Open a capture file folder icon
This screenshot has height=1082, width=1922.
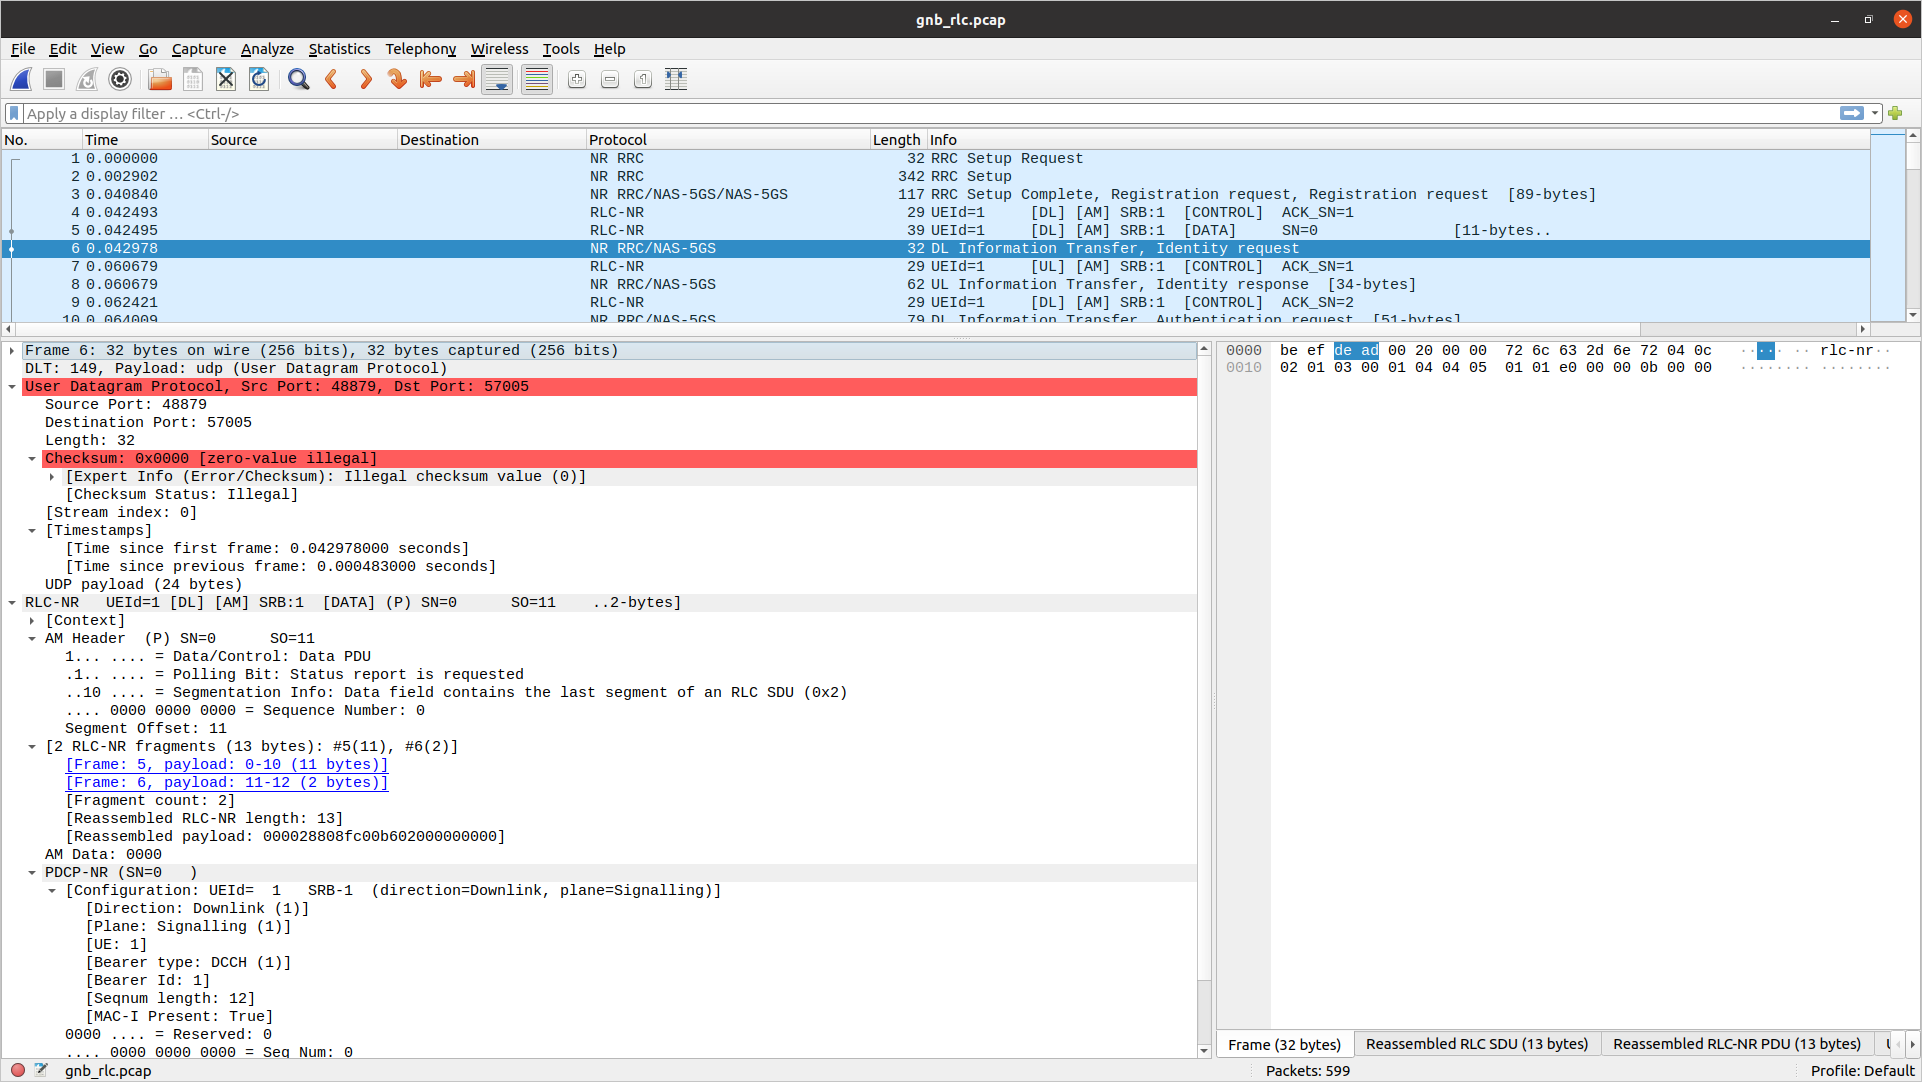159,80
